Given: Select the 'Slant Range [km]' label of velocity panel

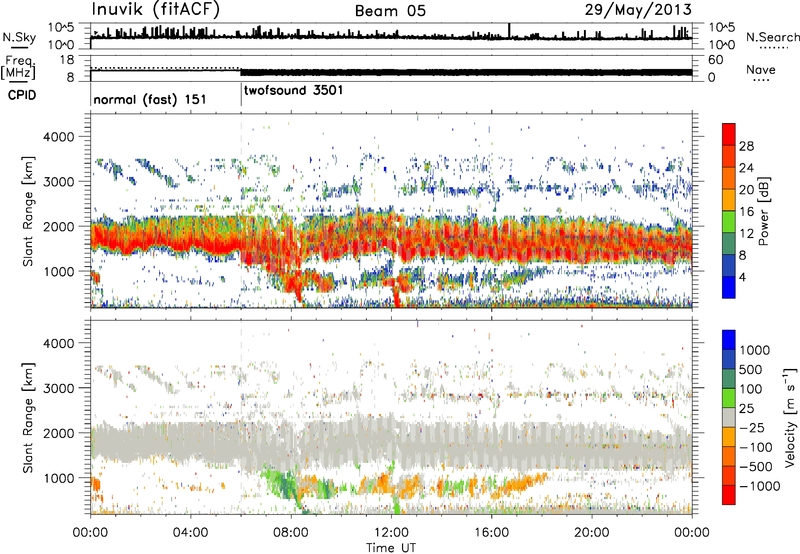Looking at the screenshot, I should click(28, 417).
